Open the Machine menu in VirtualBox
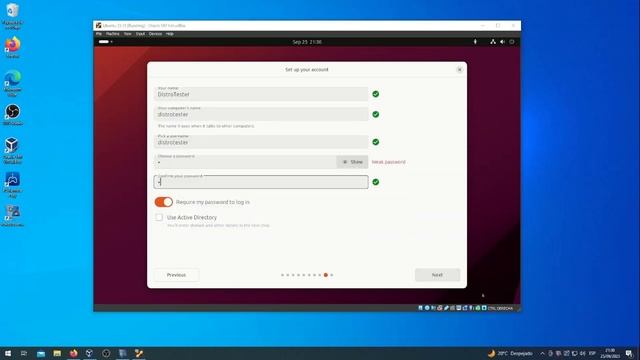Screen dimensions: 640x360 click(113, 34)
